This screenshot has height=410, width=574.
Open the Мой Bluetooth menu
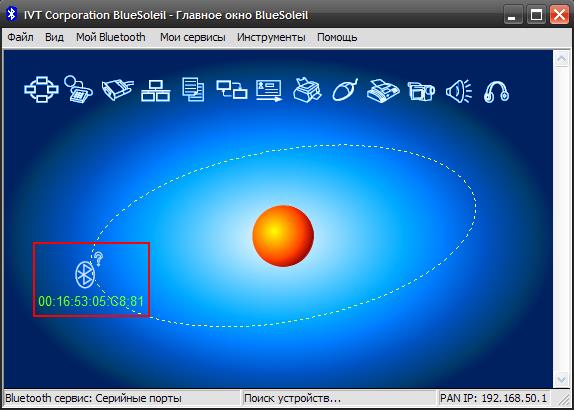coord(111,37)
